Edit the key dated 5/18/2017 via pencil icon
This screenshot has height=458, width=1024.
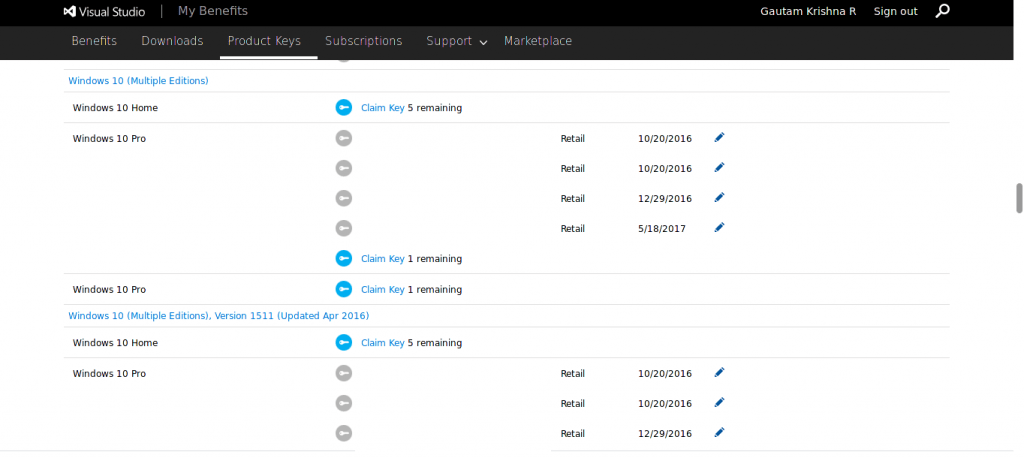pyautogui.click(x=719, y=228)
